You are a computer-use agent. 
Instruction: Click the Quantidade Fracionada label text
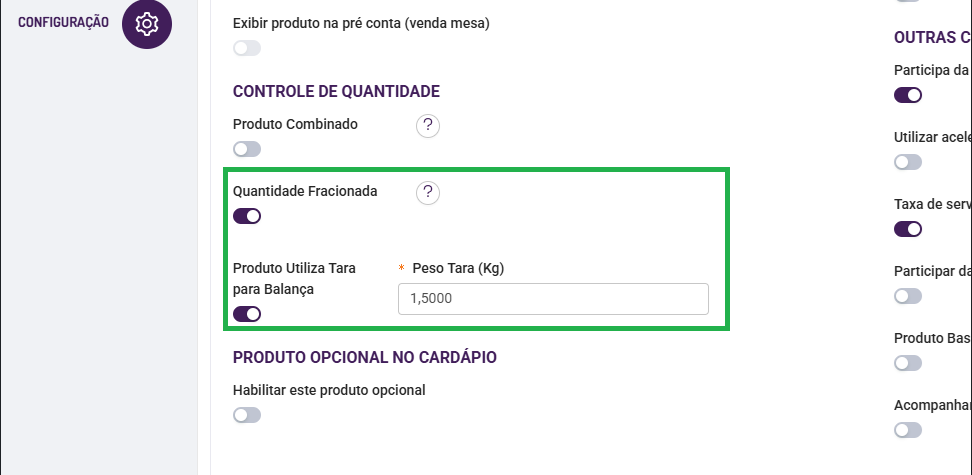pos(305,191)
